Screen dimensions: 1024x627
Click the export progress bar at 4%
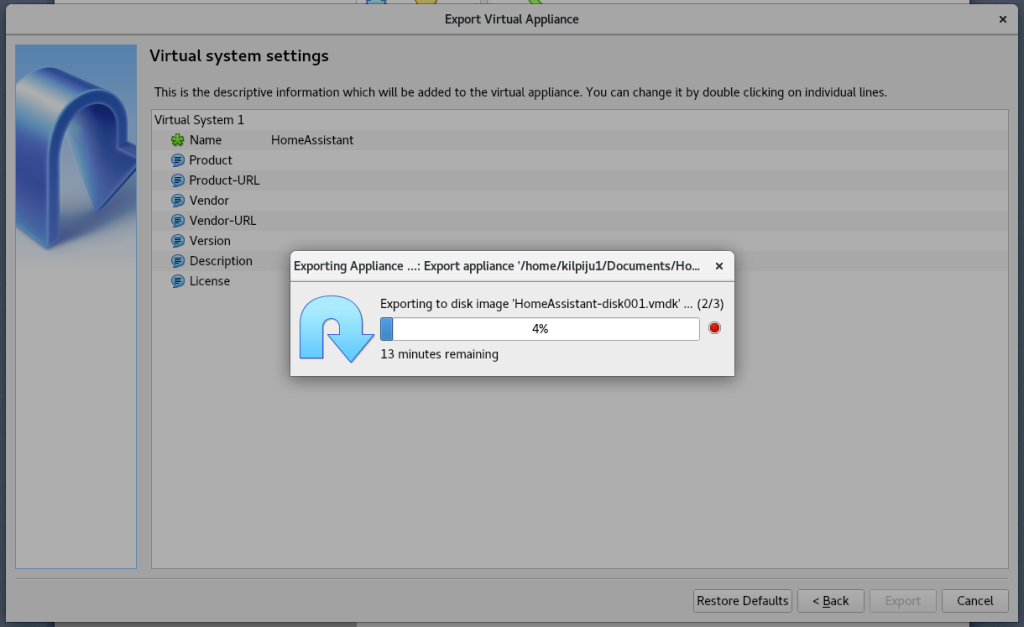(539, 329)
